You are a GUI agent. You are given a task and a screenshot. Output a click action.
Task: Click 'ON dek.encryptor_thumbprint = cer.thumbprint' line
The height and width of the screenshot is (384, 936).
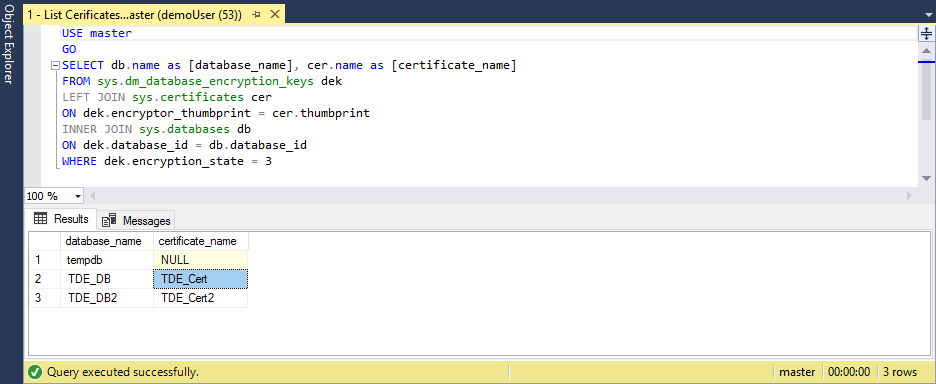click(x=216, y=113)
